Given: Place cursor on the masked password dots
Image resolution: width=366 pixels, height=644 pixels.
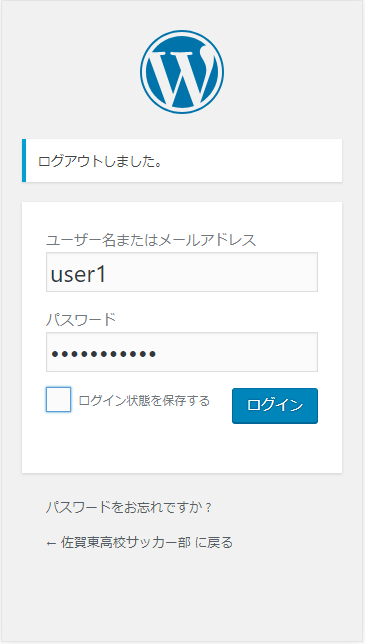Looking at the screenshot, I should point(104,354).
